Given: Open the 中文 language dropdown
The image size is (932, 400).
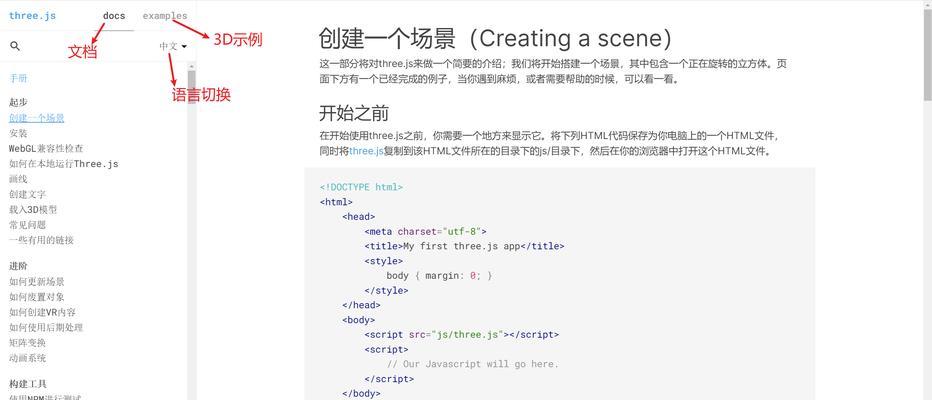Looking at the screenshot, I should tap(173, 46).
